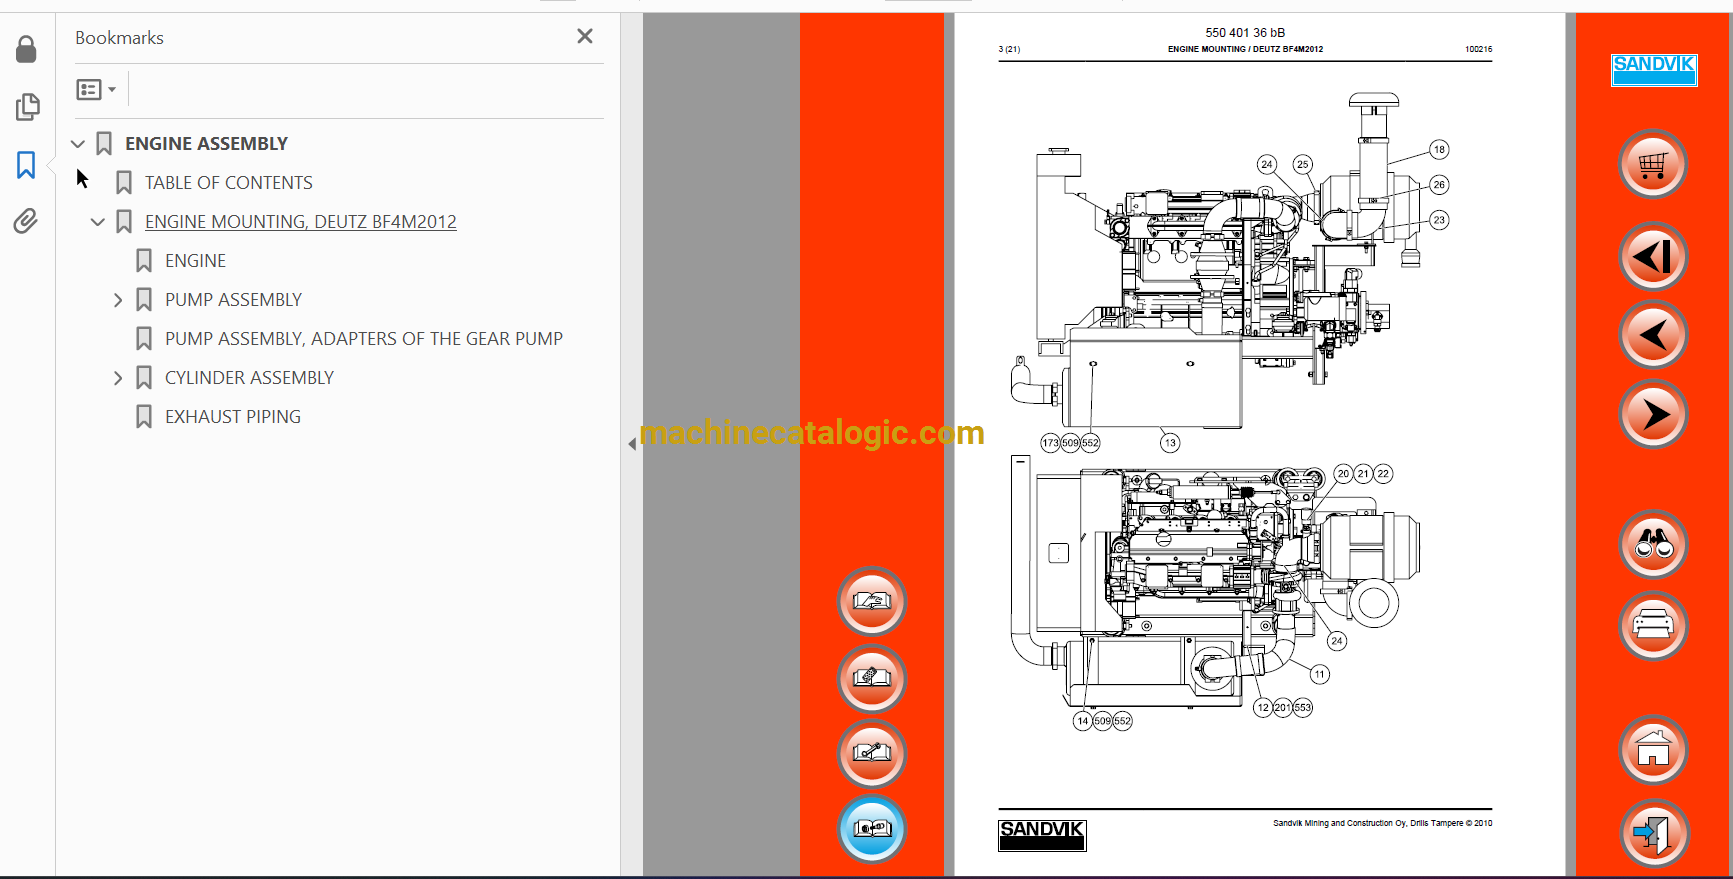Click callout number 26 on the diagram
The height and width of the screenshot is (879, 1733).
[1439, 185]
